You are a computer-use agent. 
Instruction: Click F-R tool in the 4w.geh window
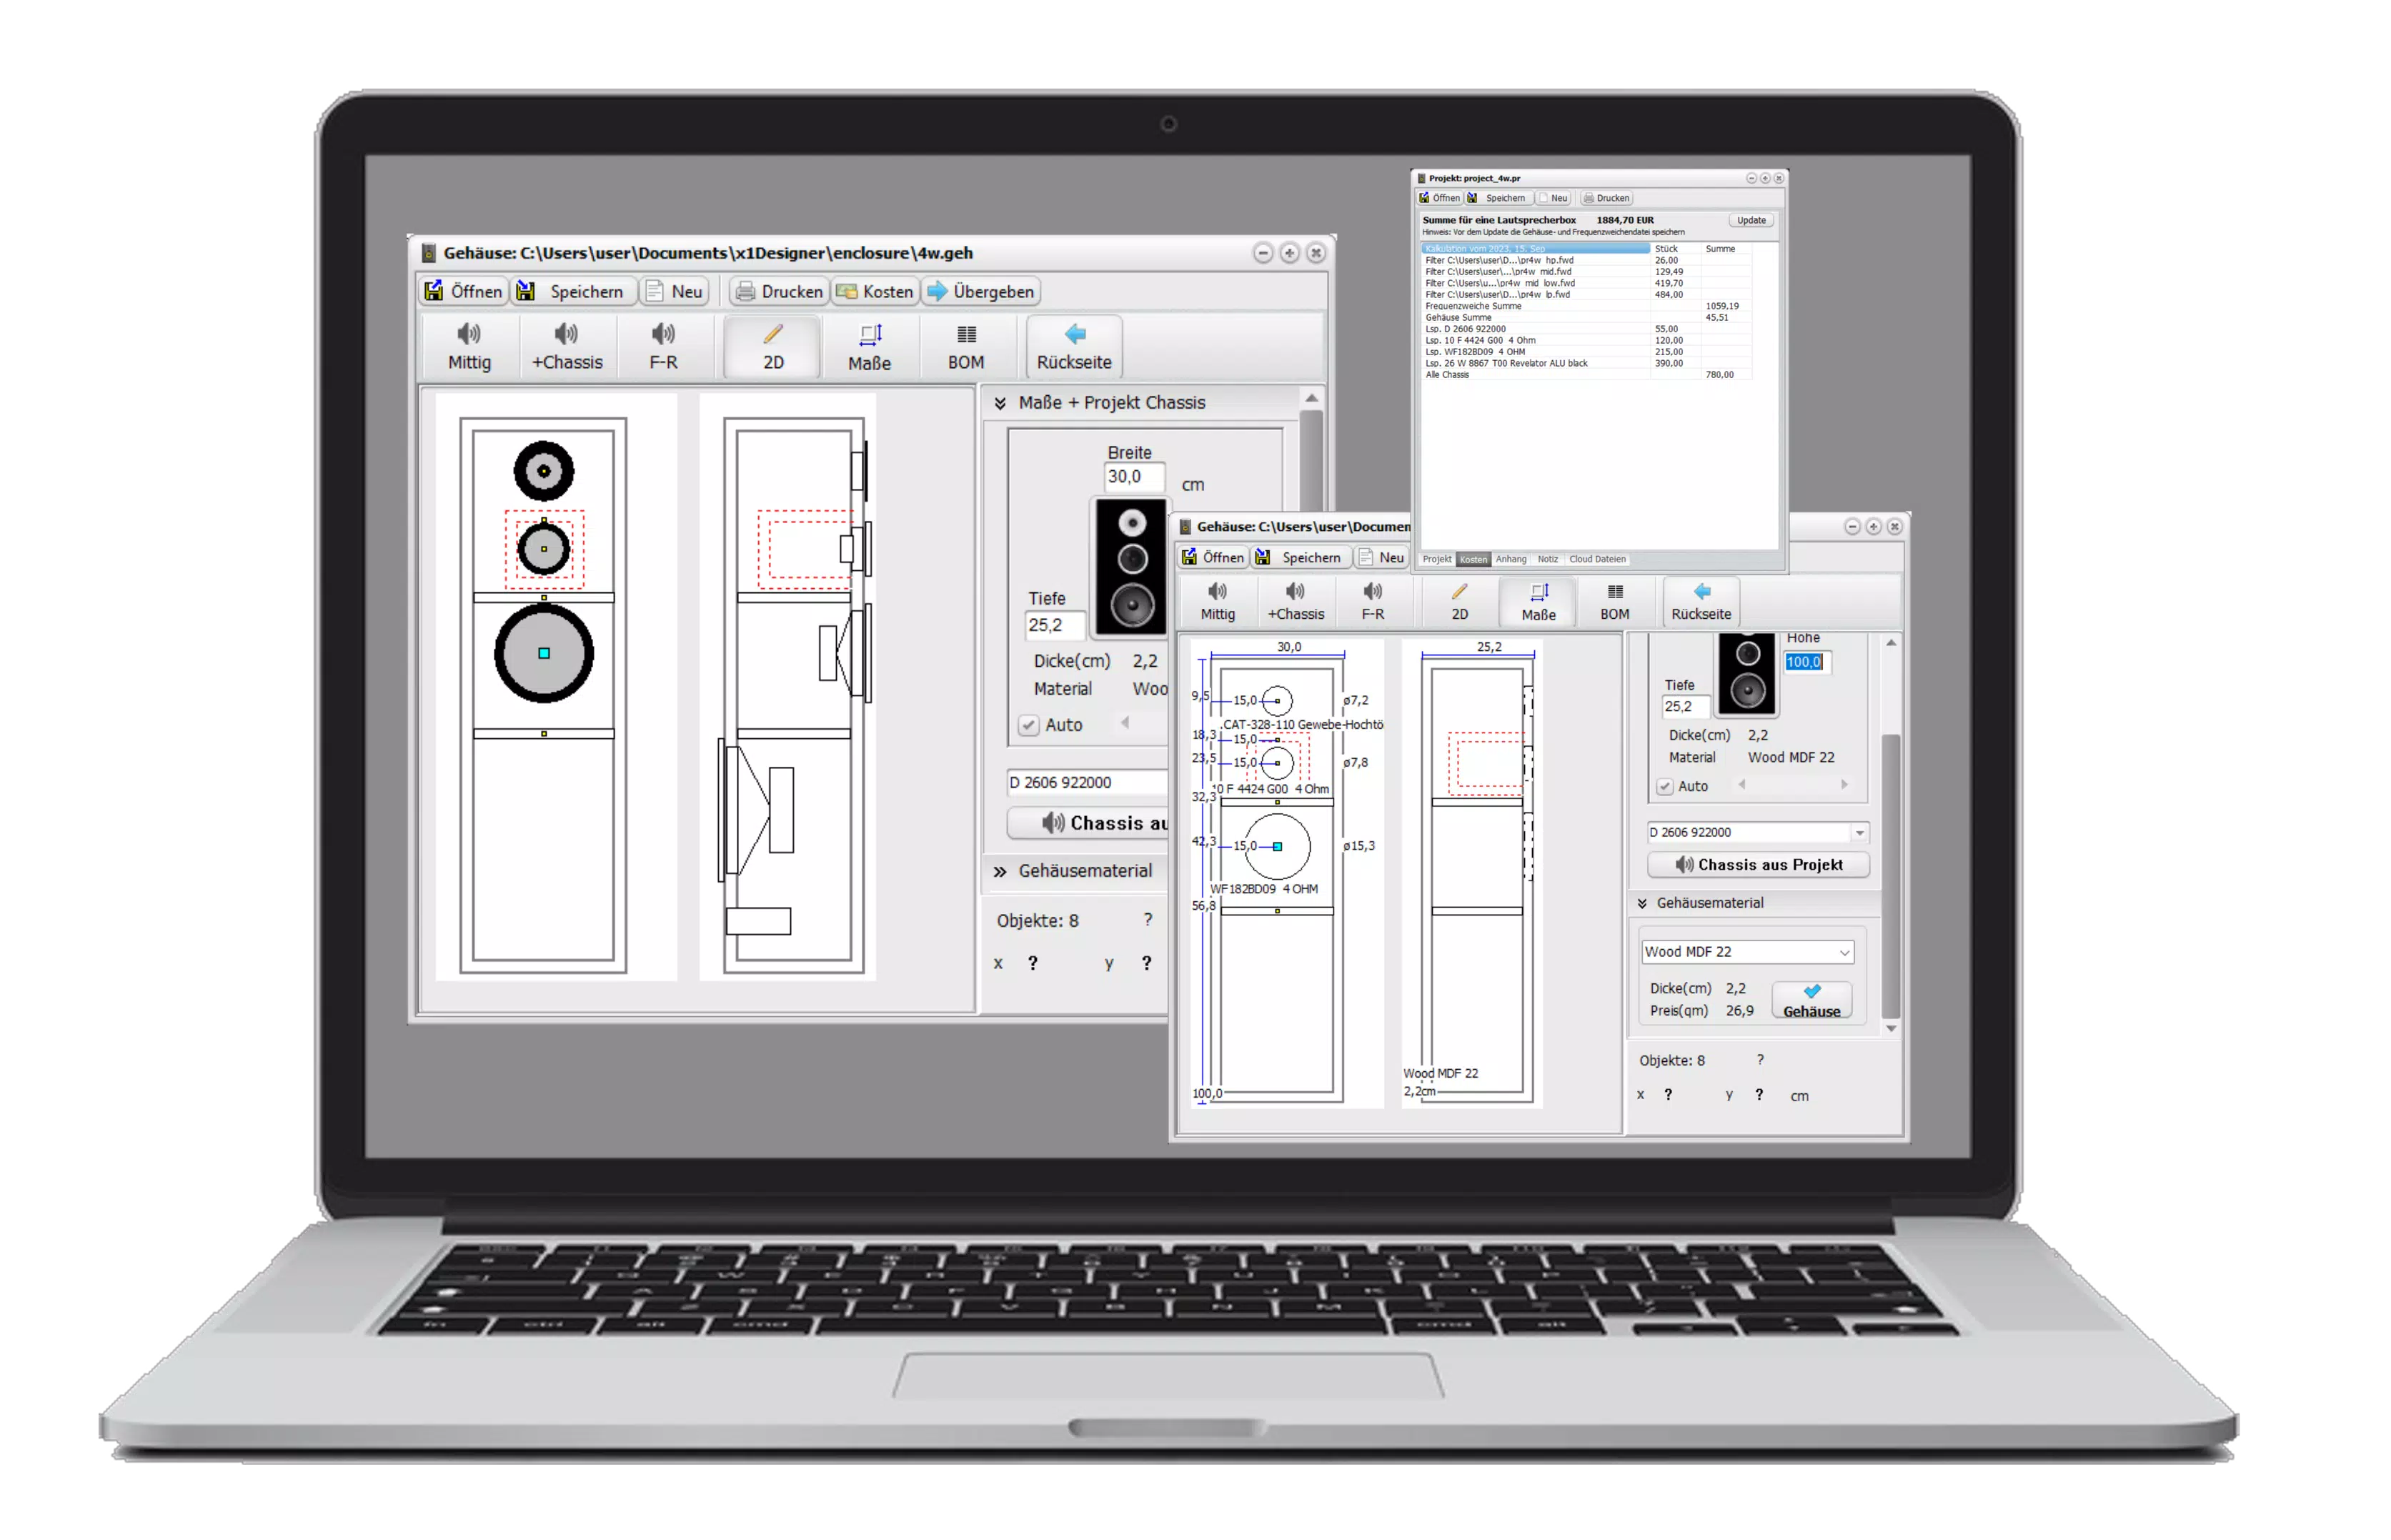[663, 346]
